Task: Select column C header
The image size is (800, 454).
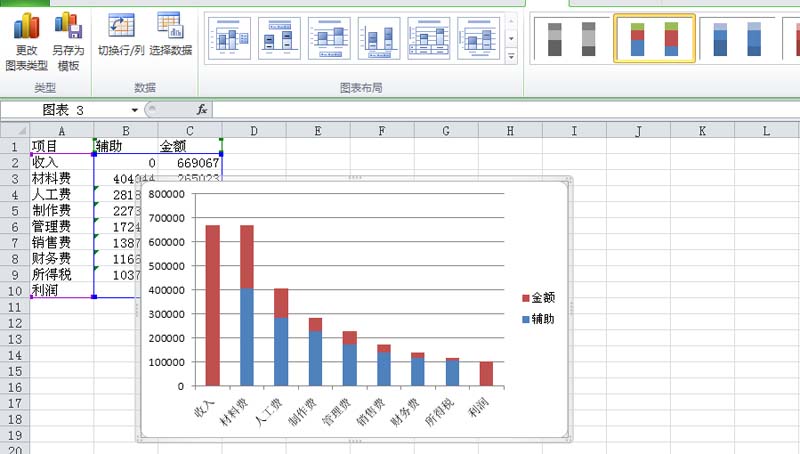Action: [190, 131]
